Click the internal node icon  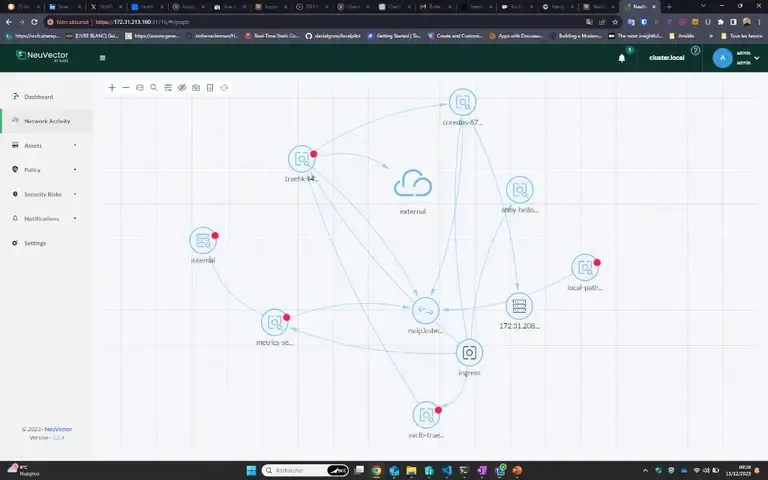tap(203, 240)
